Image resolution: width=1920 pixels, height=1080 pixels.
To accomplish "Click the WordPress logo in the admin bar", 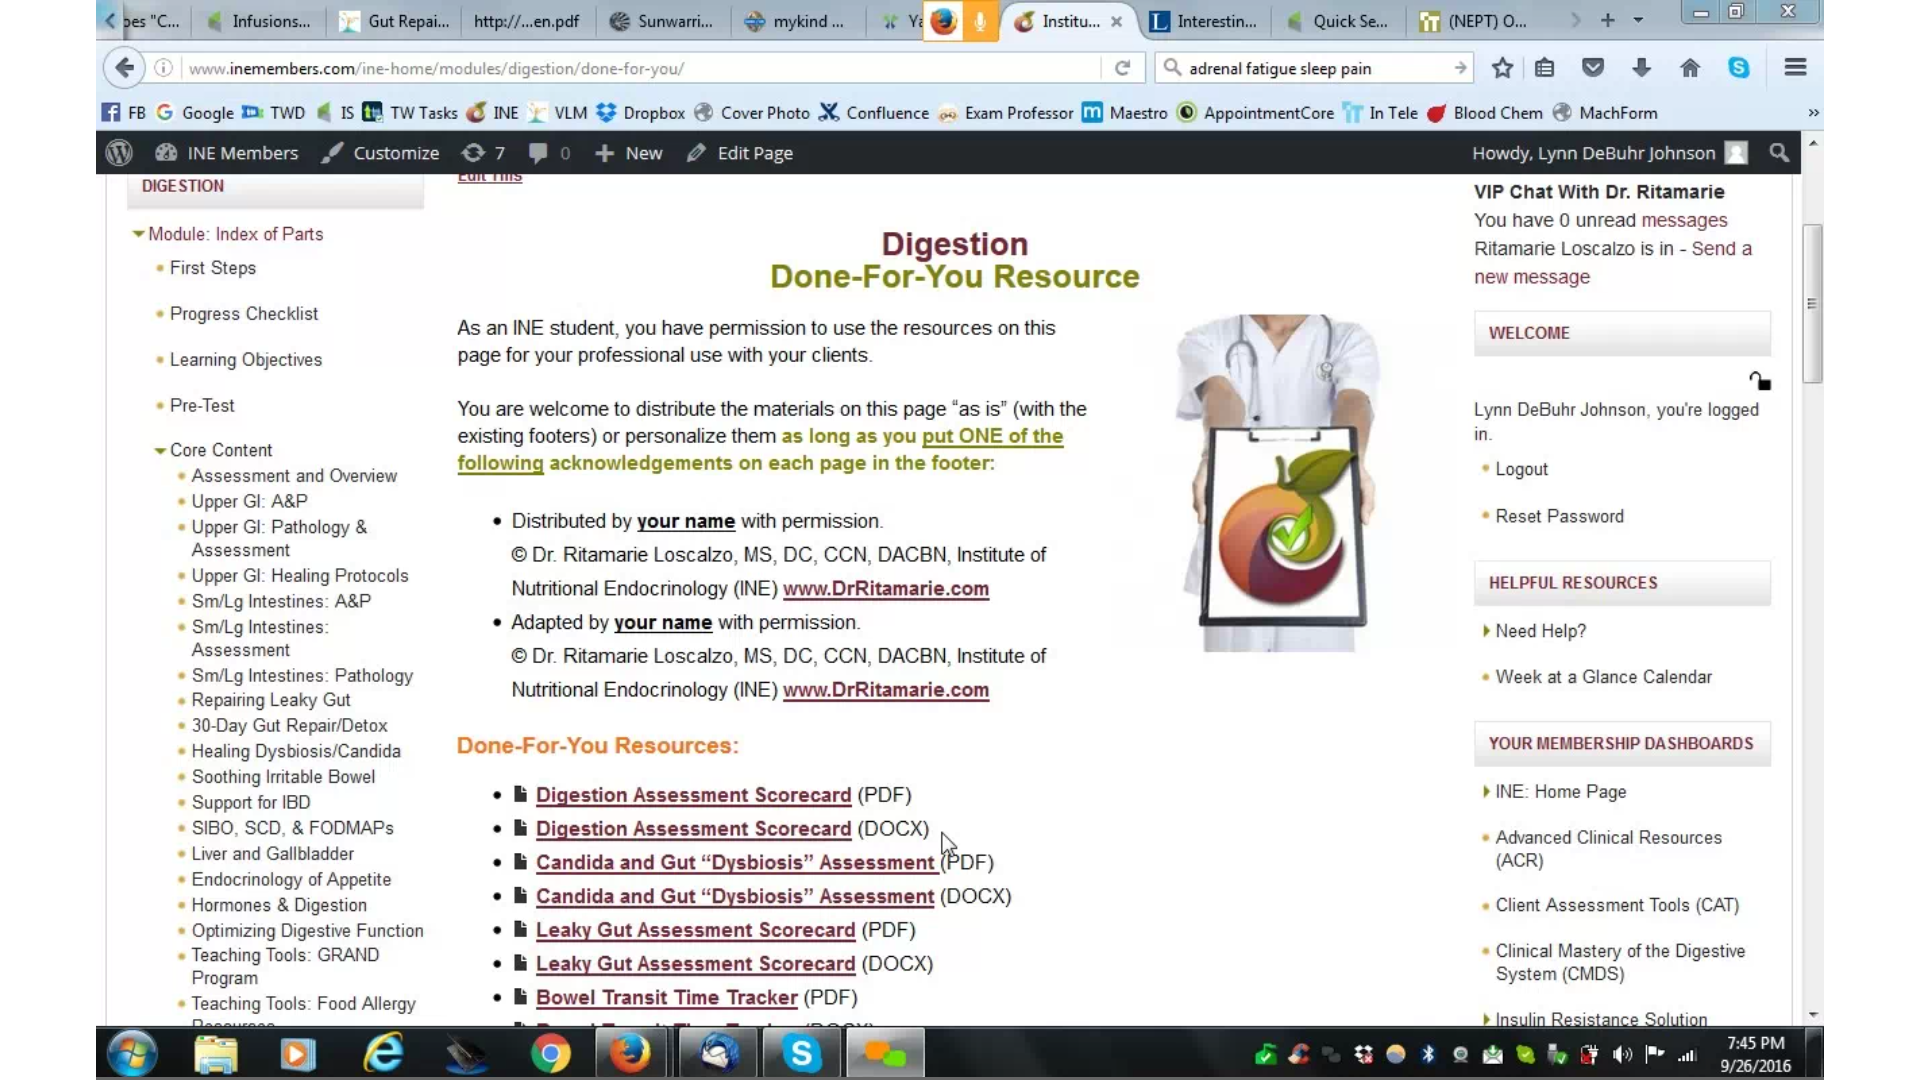I will (x=120, y=153).
